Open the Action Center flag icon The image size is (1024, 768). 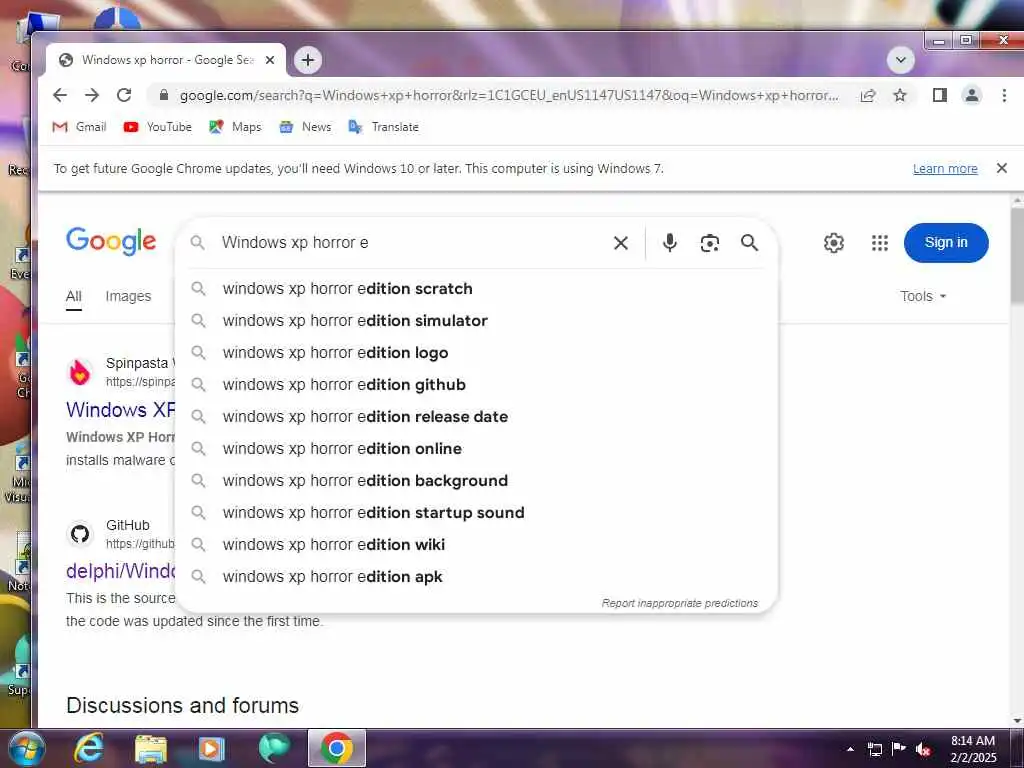tap(899, 749)
